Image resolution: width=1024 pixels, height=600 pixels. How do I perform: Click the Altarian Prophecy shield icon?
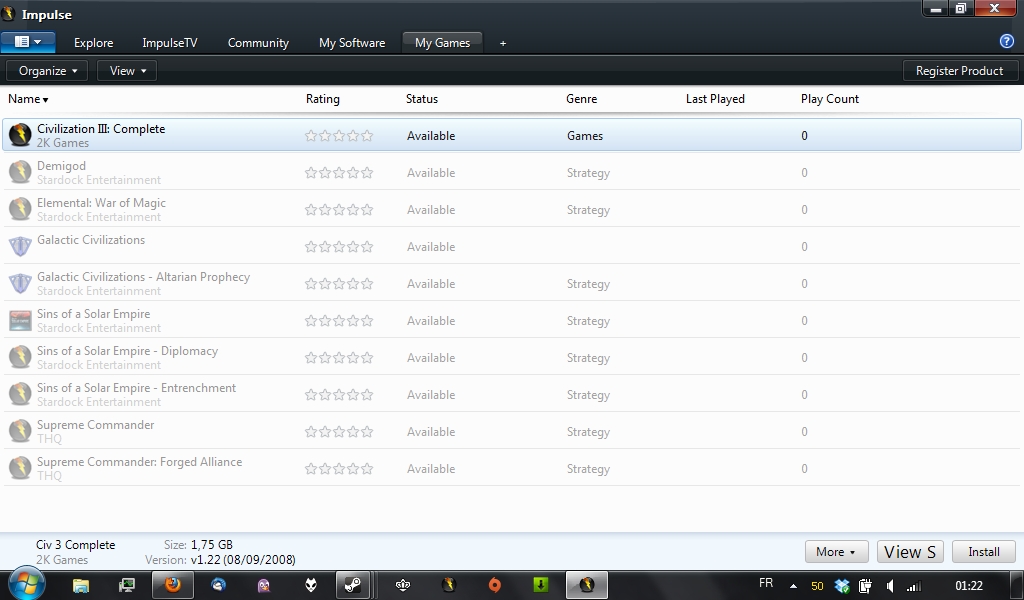(20, 283)
